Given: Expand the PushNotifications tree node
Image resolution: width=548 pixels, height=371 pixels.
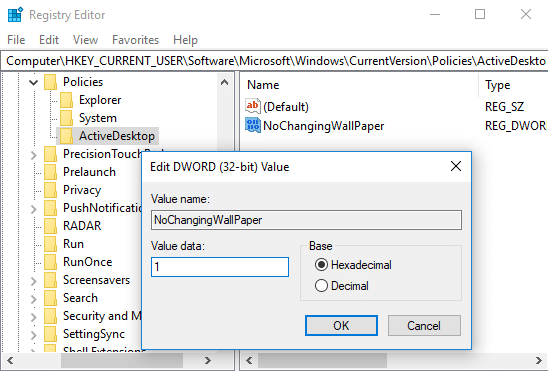Looking at the screenshot, I should point(34,209).
